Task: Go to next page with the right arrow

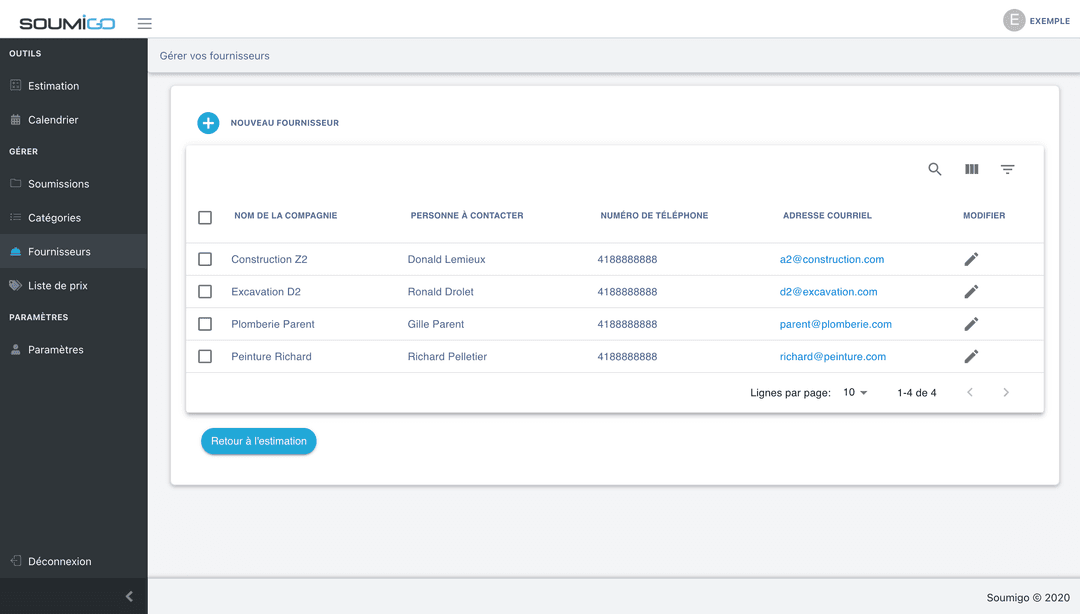Action: pyautogui.click(x=1006, y=392)
